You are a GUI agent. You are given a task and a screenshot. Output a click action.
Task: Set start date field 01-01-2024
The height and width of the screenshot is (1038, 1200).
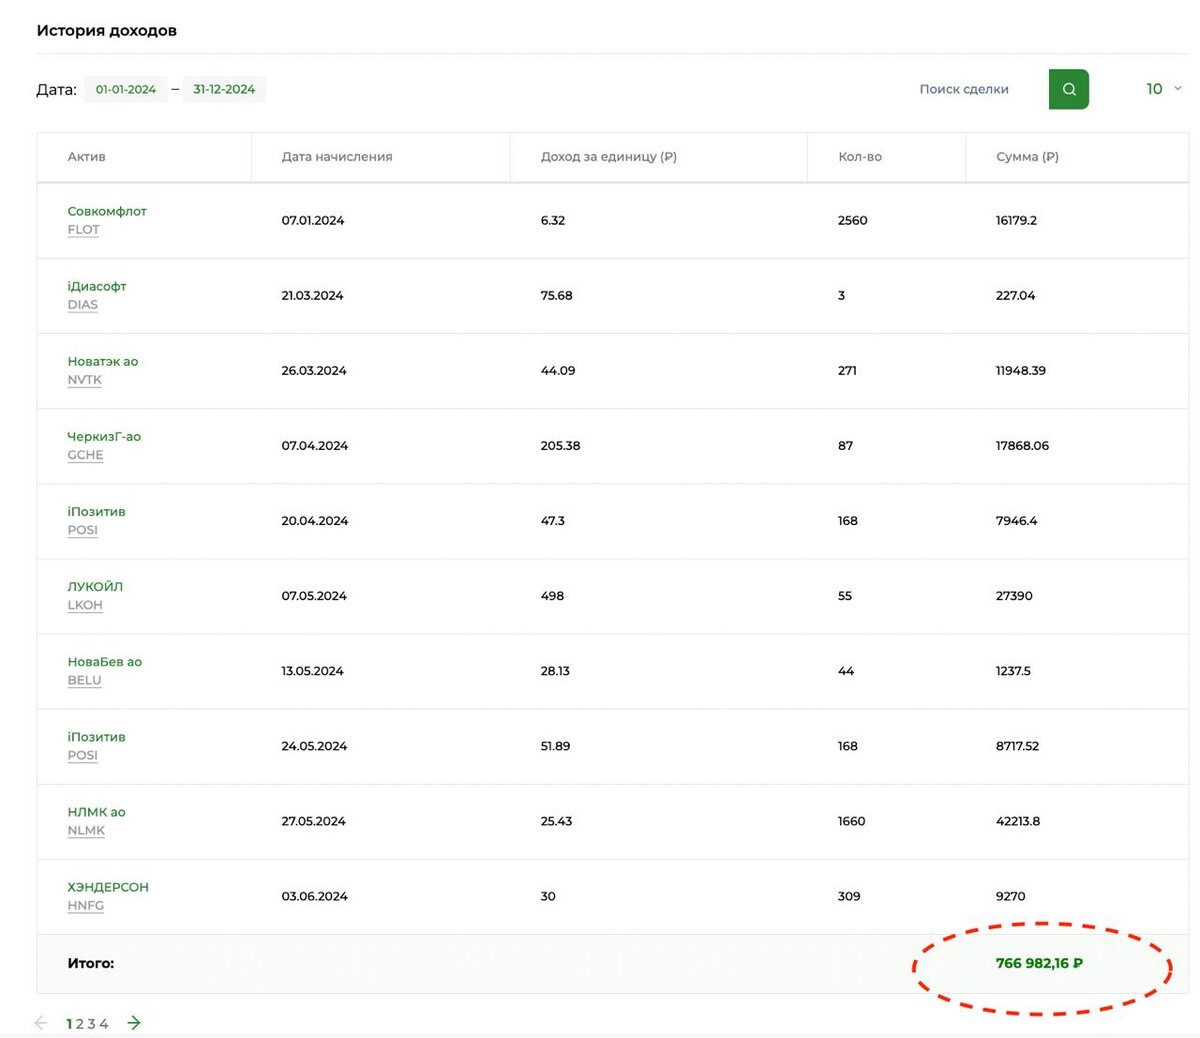point(126,89)
